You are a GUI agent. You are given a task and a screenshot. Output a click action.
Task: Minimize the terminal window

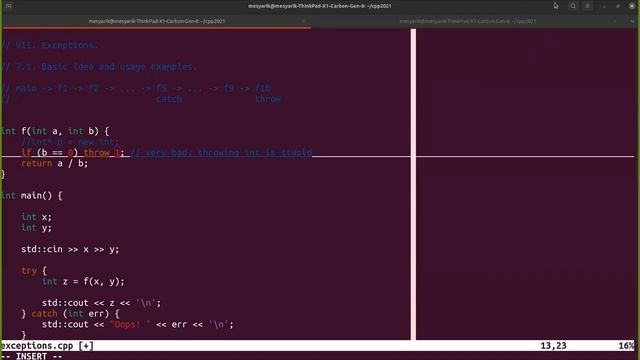click(604, 6)
